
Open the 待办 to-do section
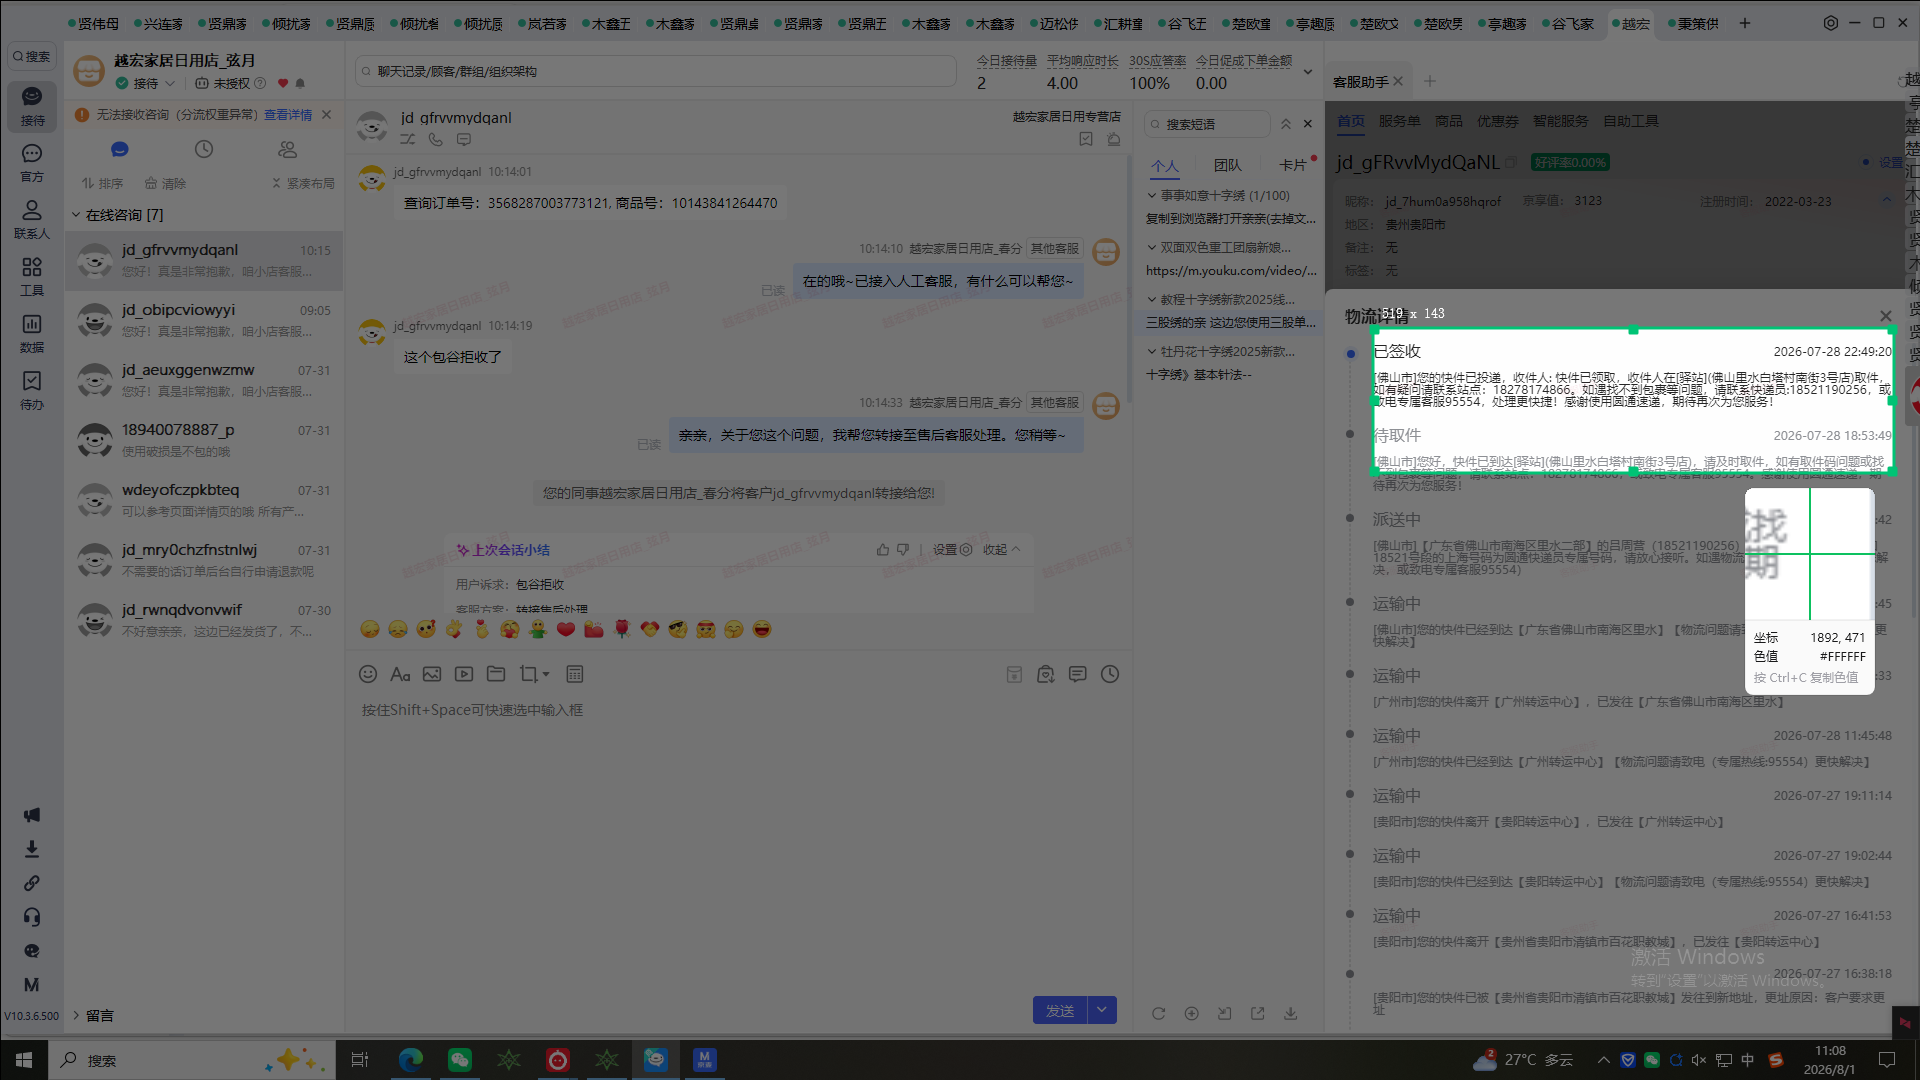(32, 390)
